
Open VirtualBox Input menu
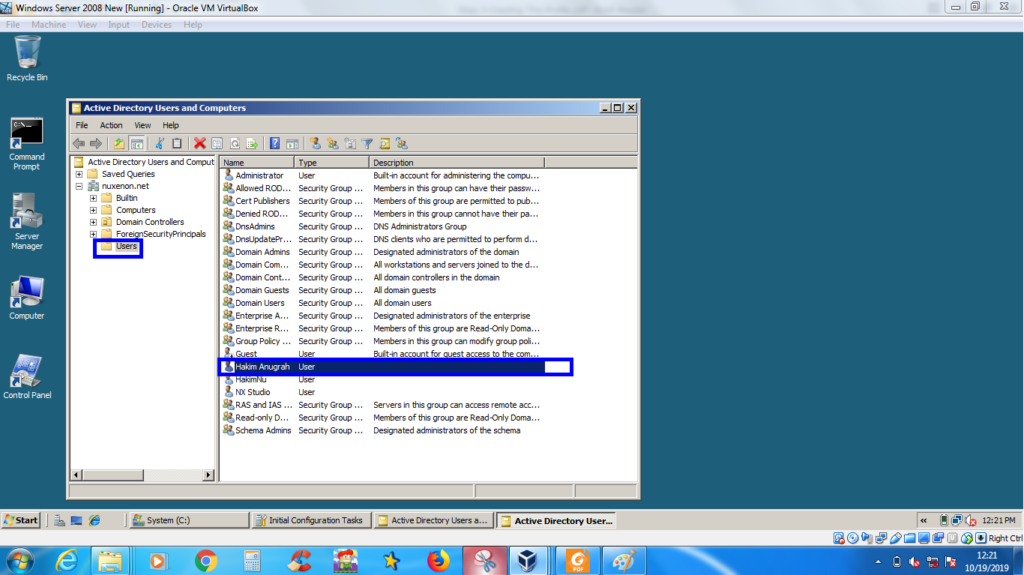point(118,25)
